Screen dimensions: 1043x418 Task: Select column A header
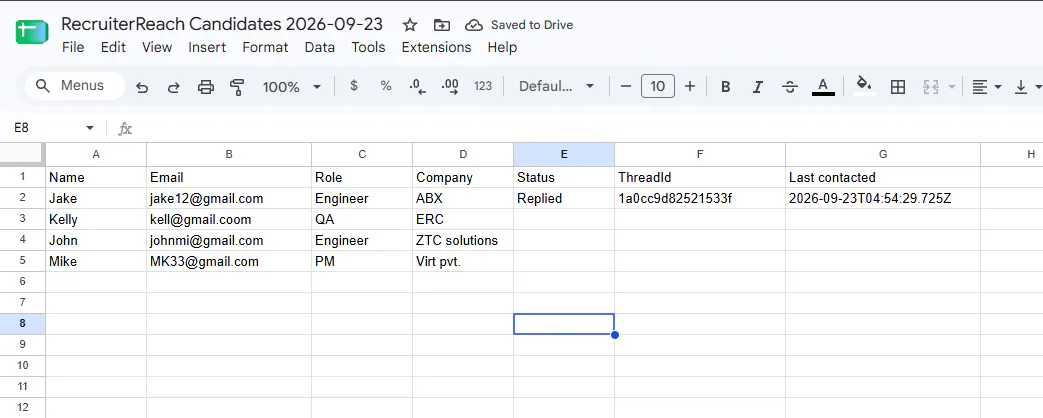pos(96,154)
